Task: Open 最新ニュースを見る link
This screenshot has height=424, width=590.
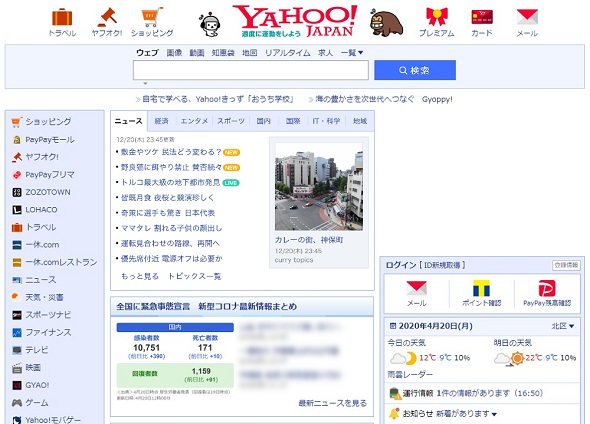Action: [x=333, y=403]
